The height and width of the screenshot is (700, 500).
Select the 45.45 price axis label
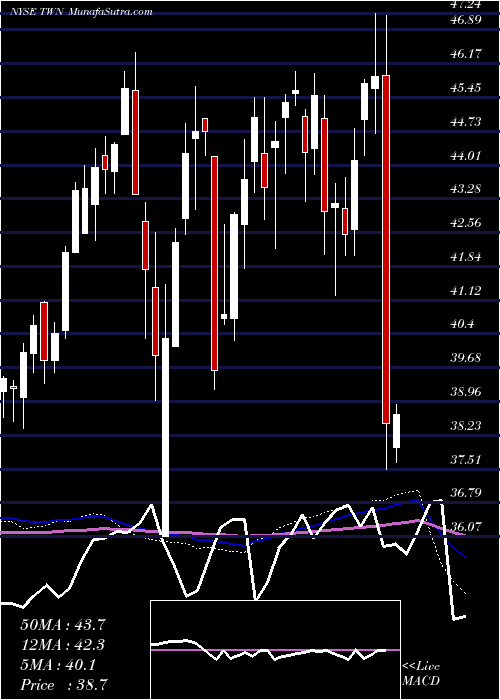coord(465,88)
